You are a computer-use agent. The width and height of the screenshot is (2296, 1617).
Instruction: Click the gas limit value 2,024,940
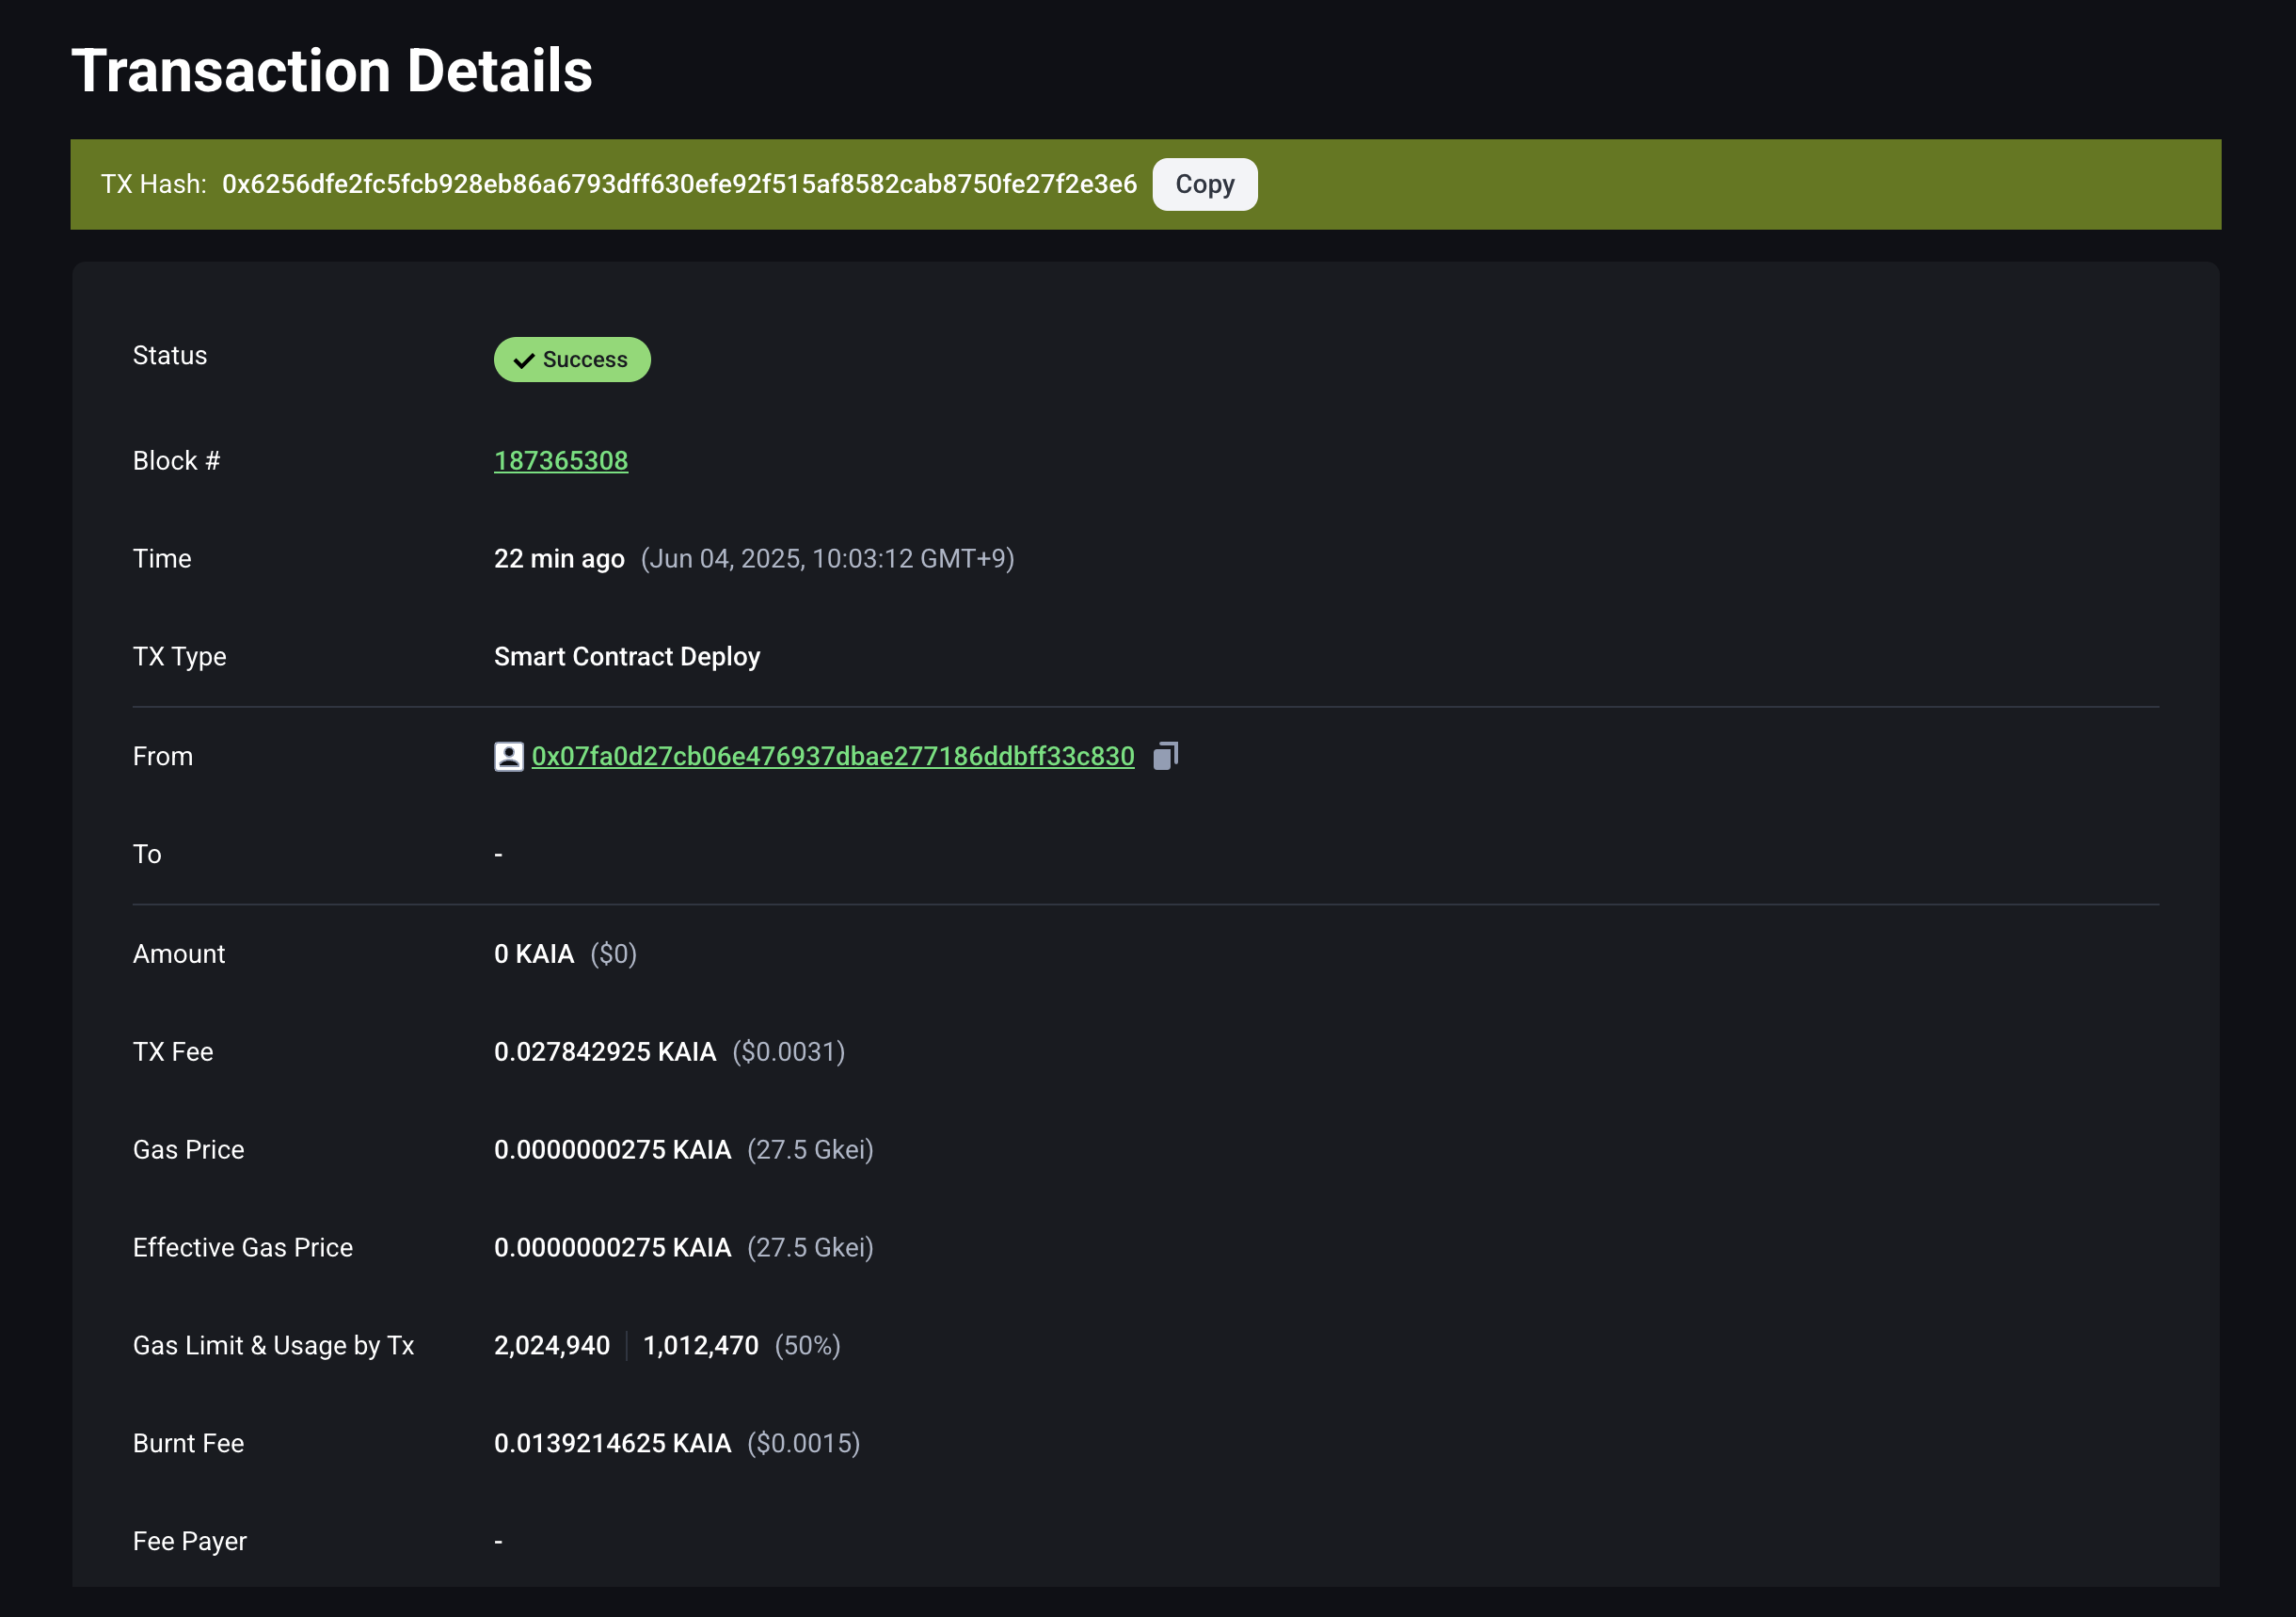[x=551, y=1345]
